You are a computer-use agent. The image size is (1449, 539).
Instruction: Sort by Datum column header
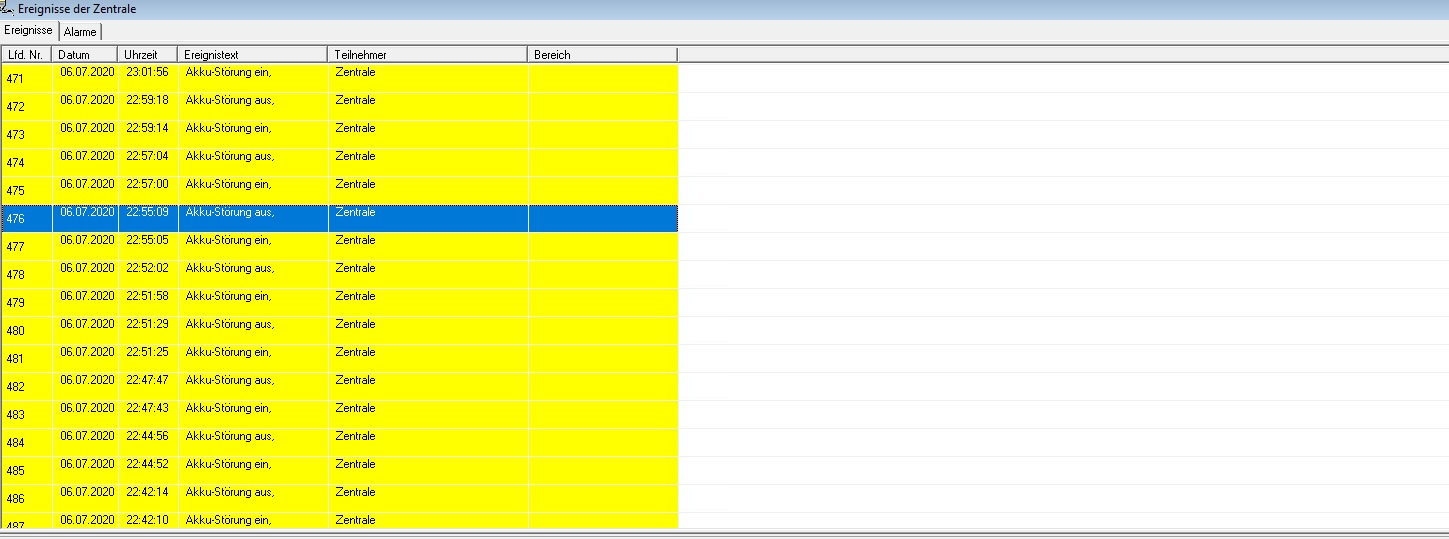(84, 55)
